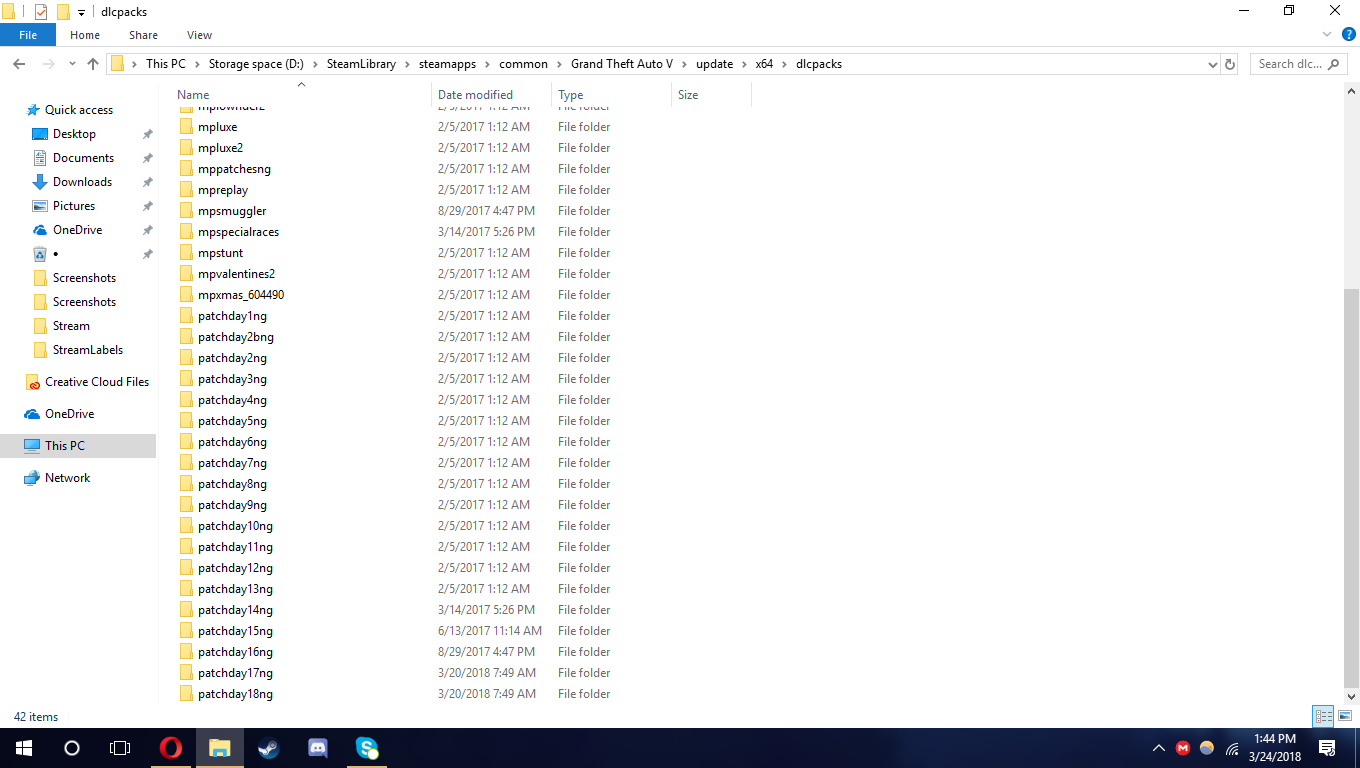Click the New Folder quick access icon
The image size is (1360, 768).
click(63, 12)
